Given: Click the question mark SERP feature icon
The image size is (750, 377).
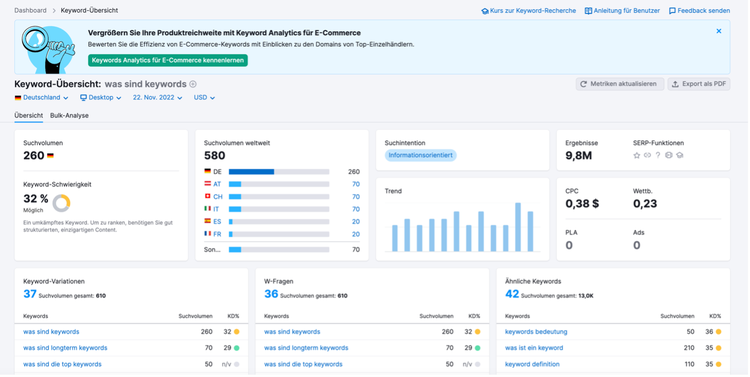Looking at the screenshot, I should click(658, 155).
